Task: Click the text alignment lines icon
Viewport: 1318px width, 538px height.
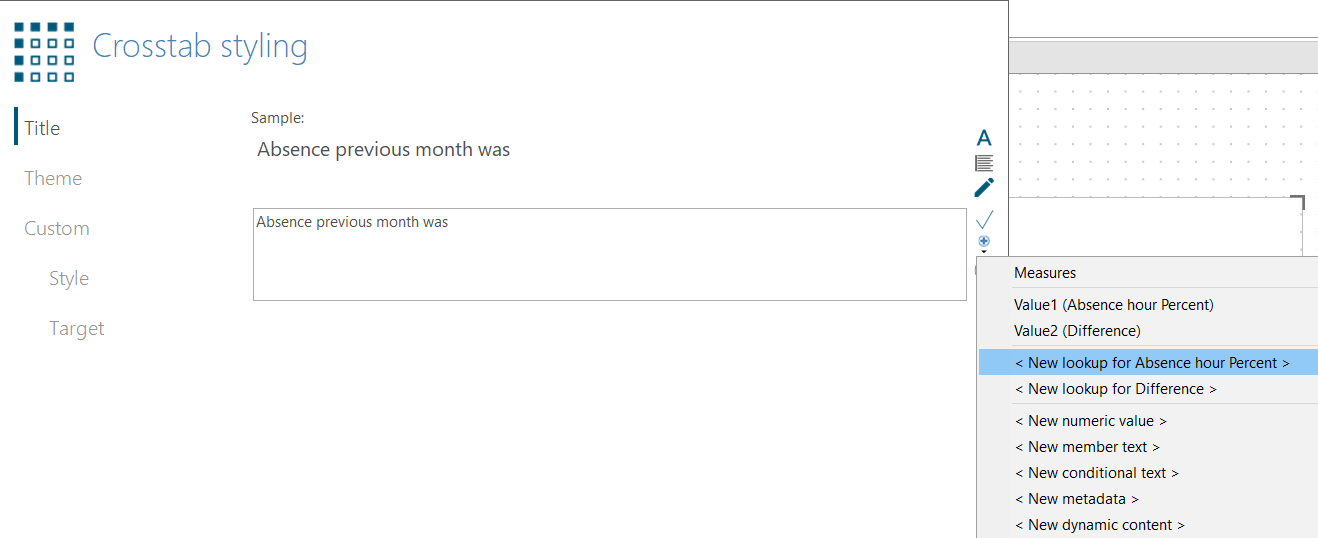Action: [x=984, y=162]
